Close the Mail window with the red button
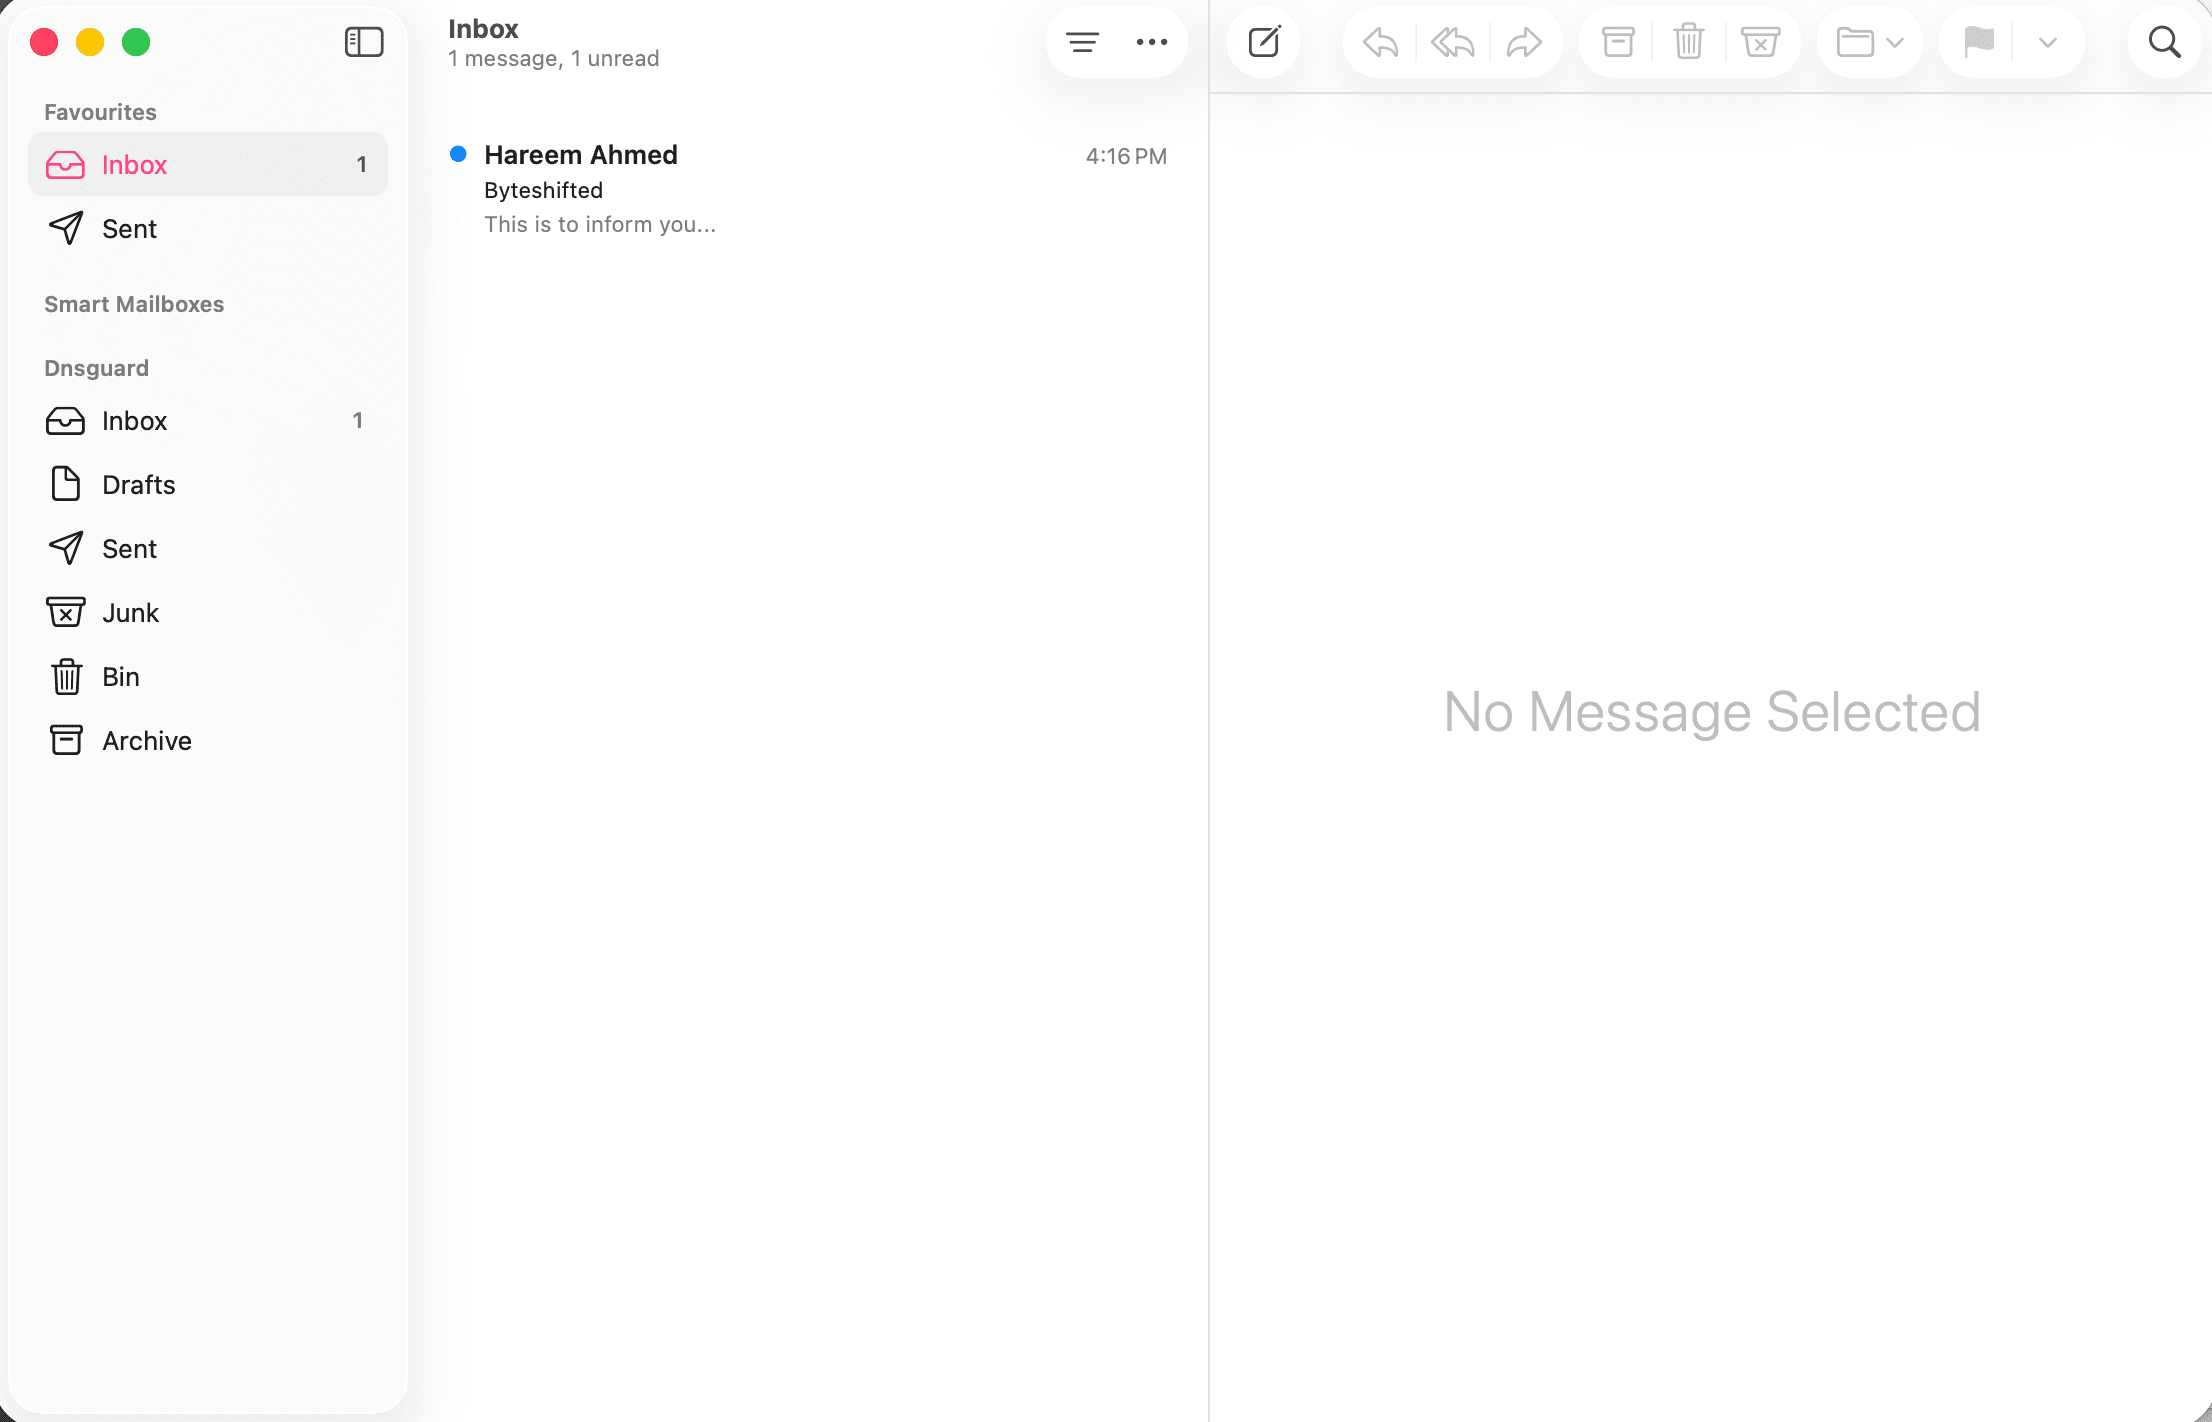The width and height of the screenshot is (2212, 1422). 44,42
